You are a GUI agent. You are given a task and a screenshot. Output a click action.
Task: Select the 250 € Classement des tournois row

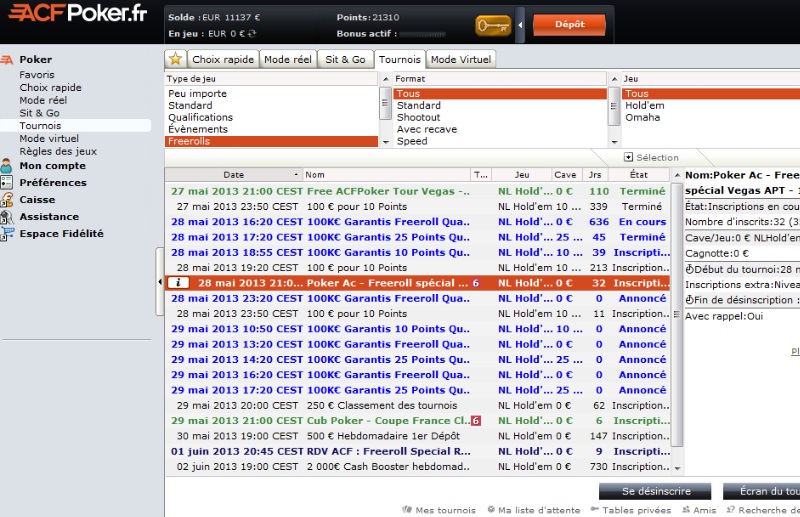[418, 405]
